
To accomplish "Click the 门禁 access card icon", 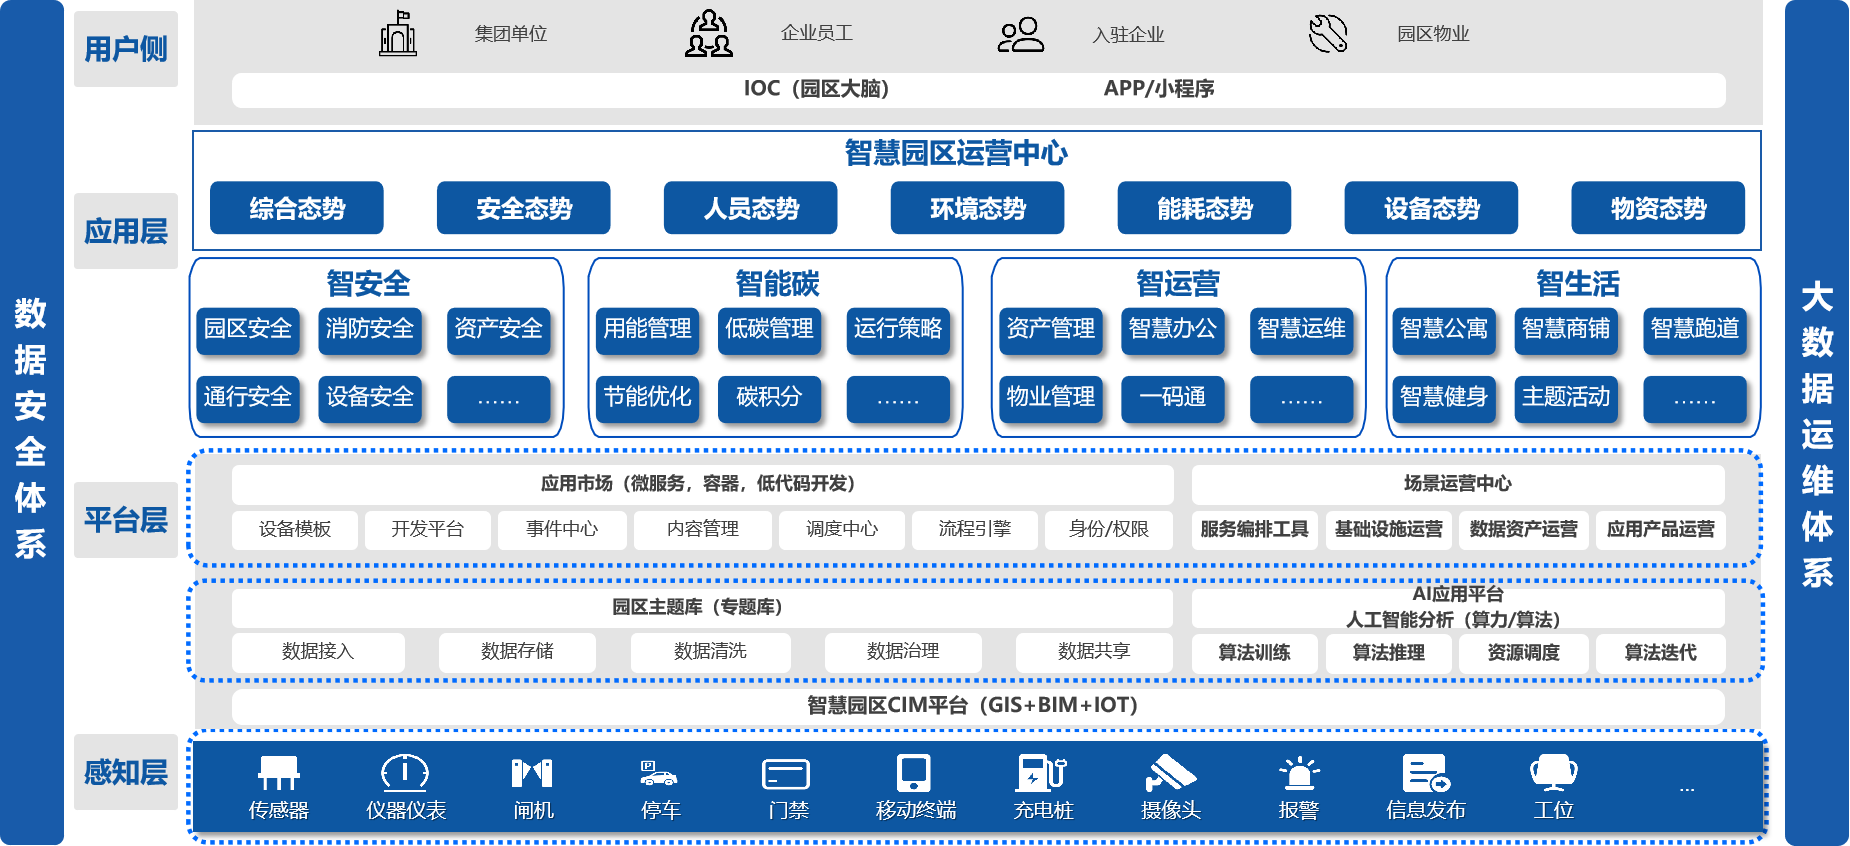I will pyautogui.click(x=786, y=774).
